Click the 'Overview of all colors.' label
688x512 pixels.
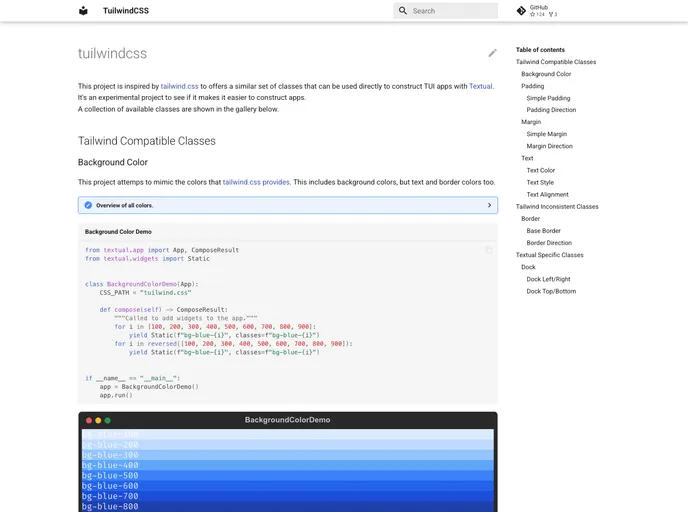click(125, 205)
